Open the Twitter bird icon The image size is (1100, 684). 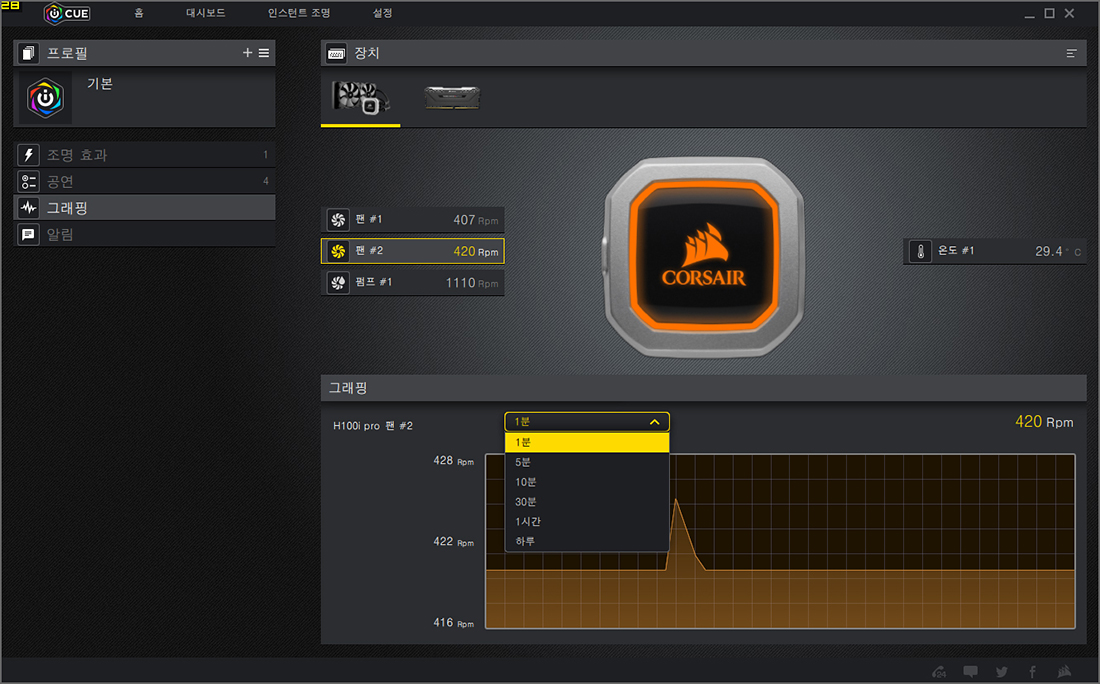[x=1002, y=671]
